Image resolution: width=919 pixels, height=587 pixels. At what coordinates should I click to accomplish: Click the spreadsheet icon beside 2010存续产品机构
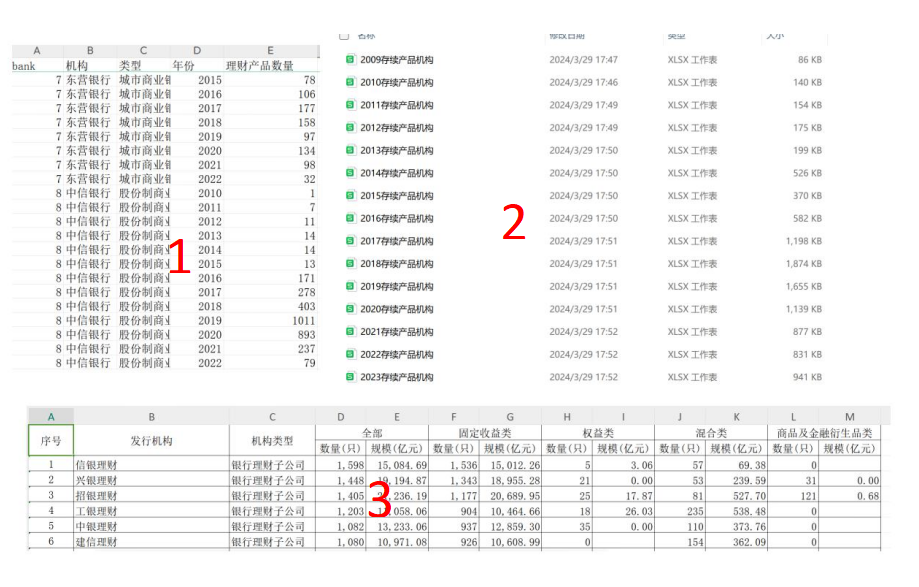(x=350, y=82)
